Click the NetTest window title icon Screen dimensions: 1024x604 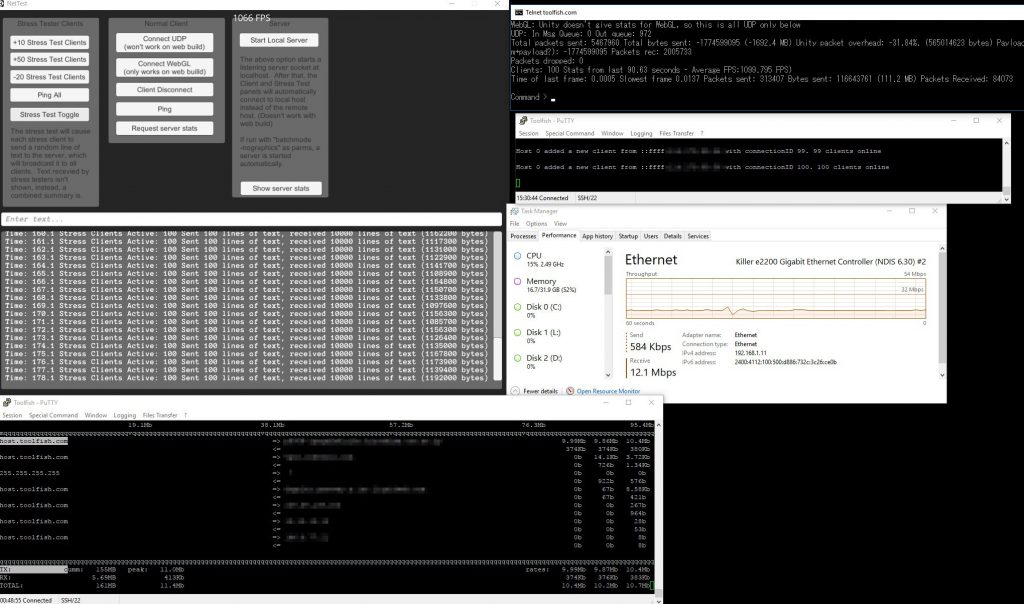pyautogui.click(x=3, y=4)
